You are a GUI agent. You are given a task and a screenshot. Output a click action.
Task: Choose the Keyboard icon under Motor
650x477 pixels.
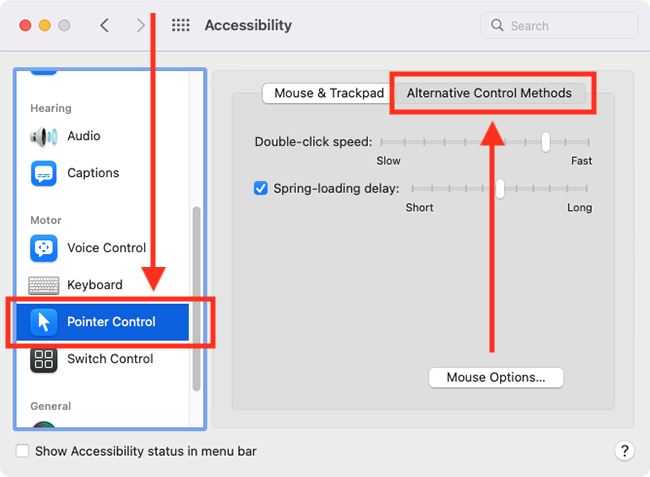click(x=44, y=285)
